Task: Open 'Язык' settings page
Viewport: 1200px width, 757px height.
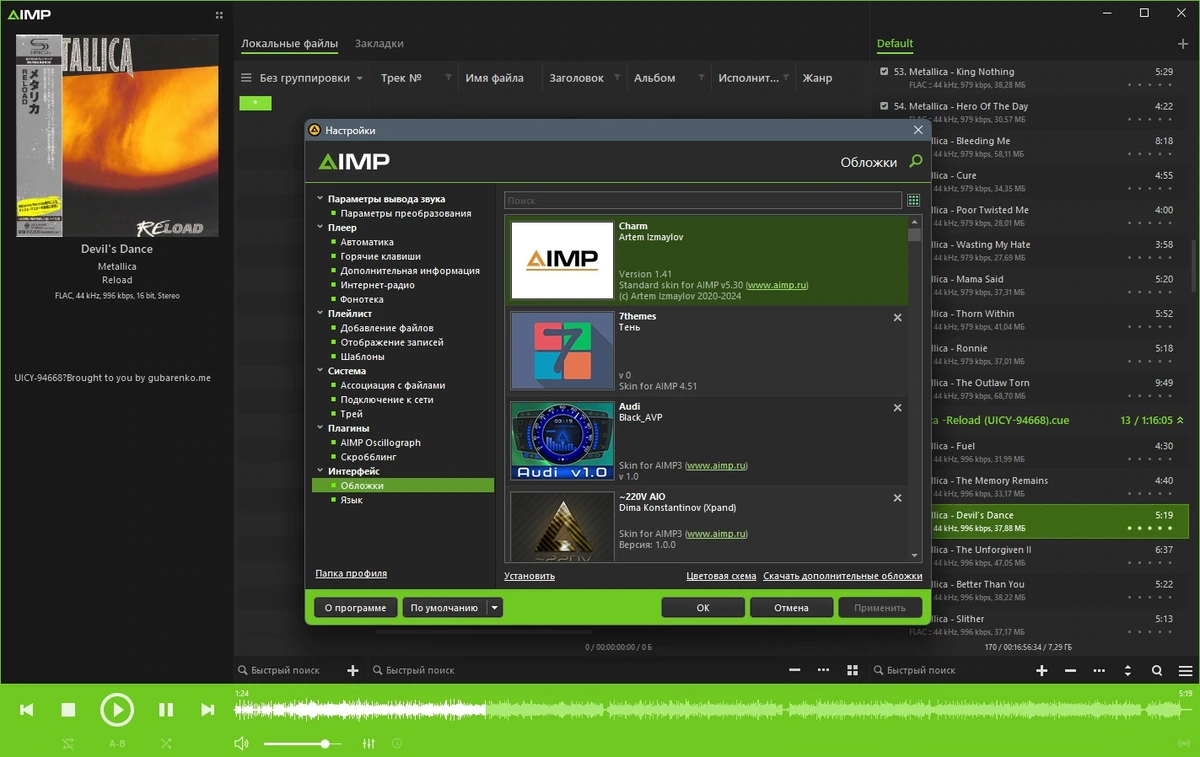Action: click(x=351, y=500)
